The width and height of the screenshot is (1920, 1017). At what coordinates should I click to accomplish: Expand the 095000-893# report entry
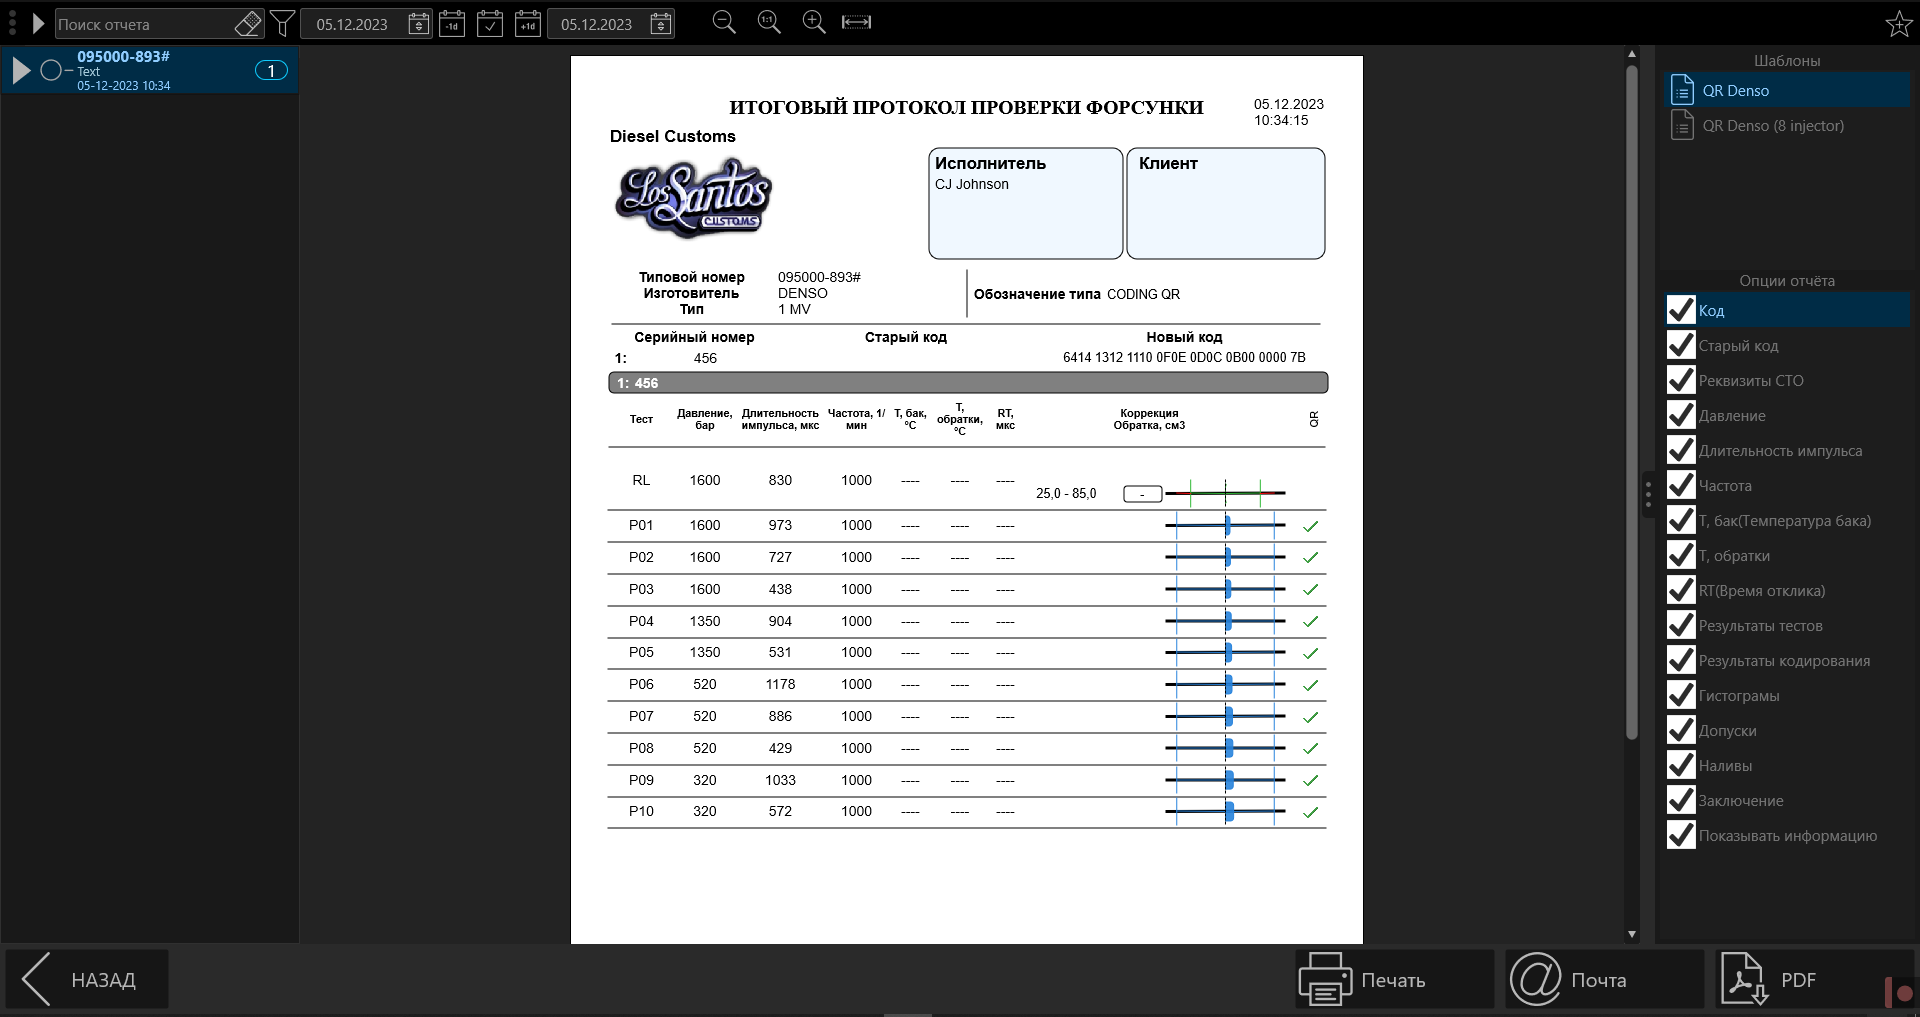[x=21, y=71]
